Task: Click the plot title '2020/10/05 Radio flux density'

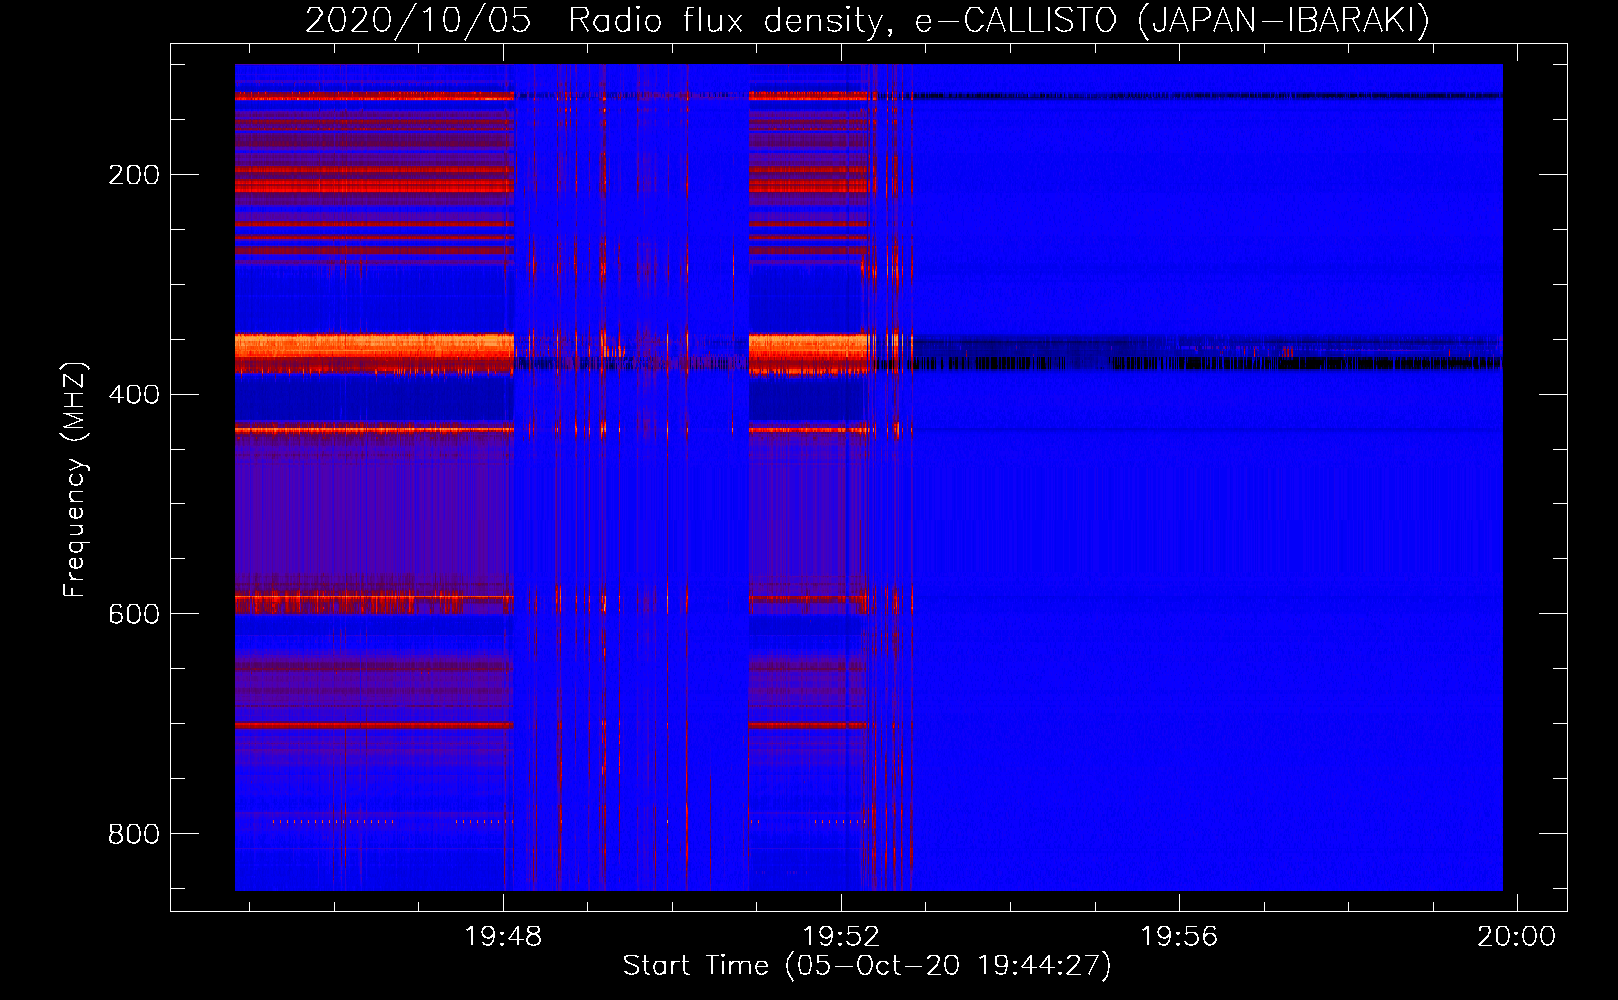Action: tap(867, 20)
